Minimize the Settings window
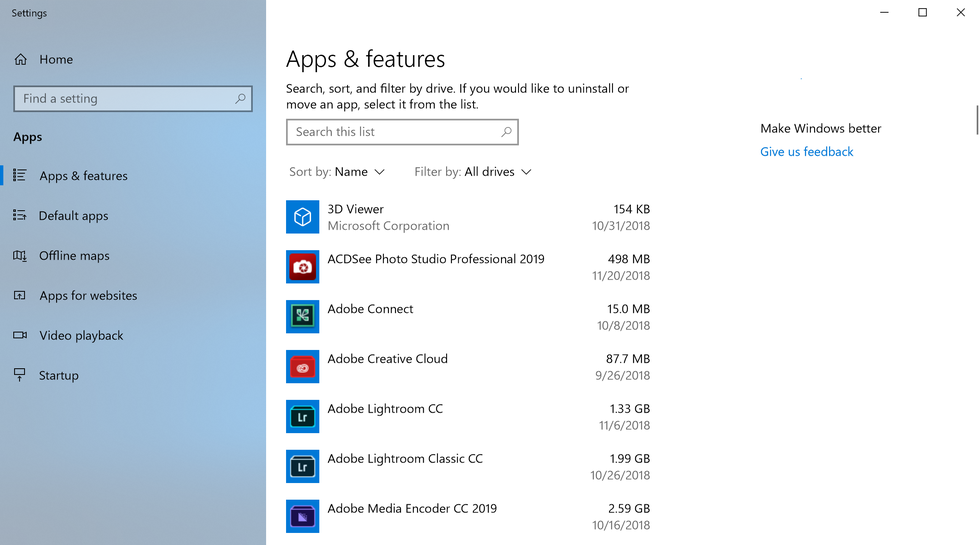Screen dimensions: 980x545 click(x=884, y=12)
